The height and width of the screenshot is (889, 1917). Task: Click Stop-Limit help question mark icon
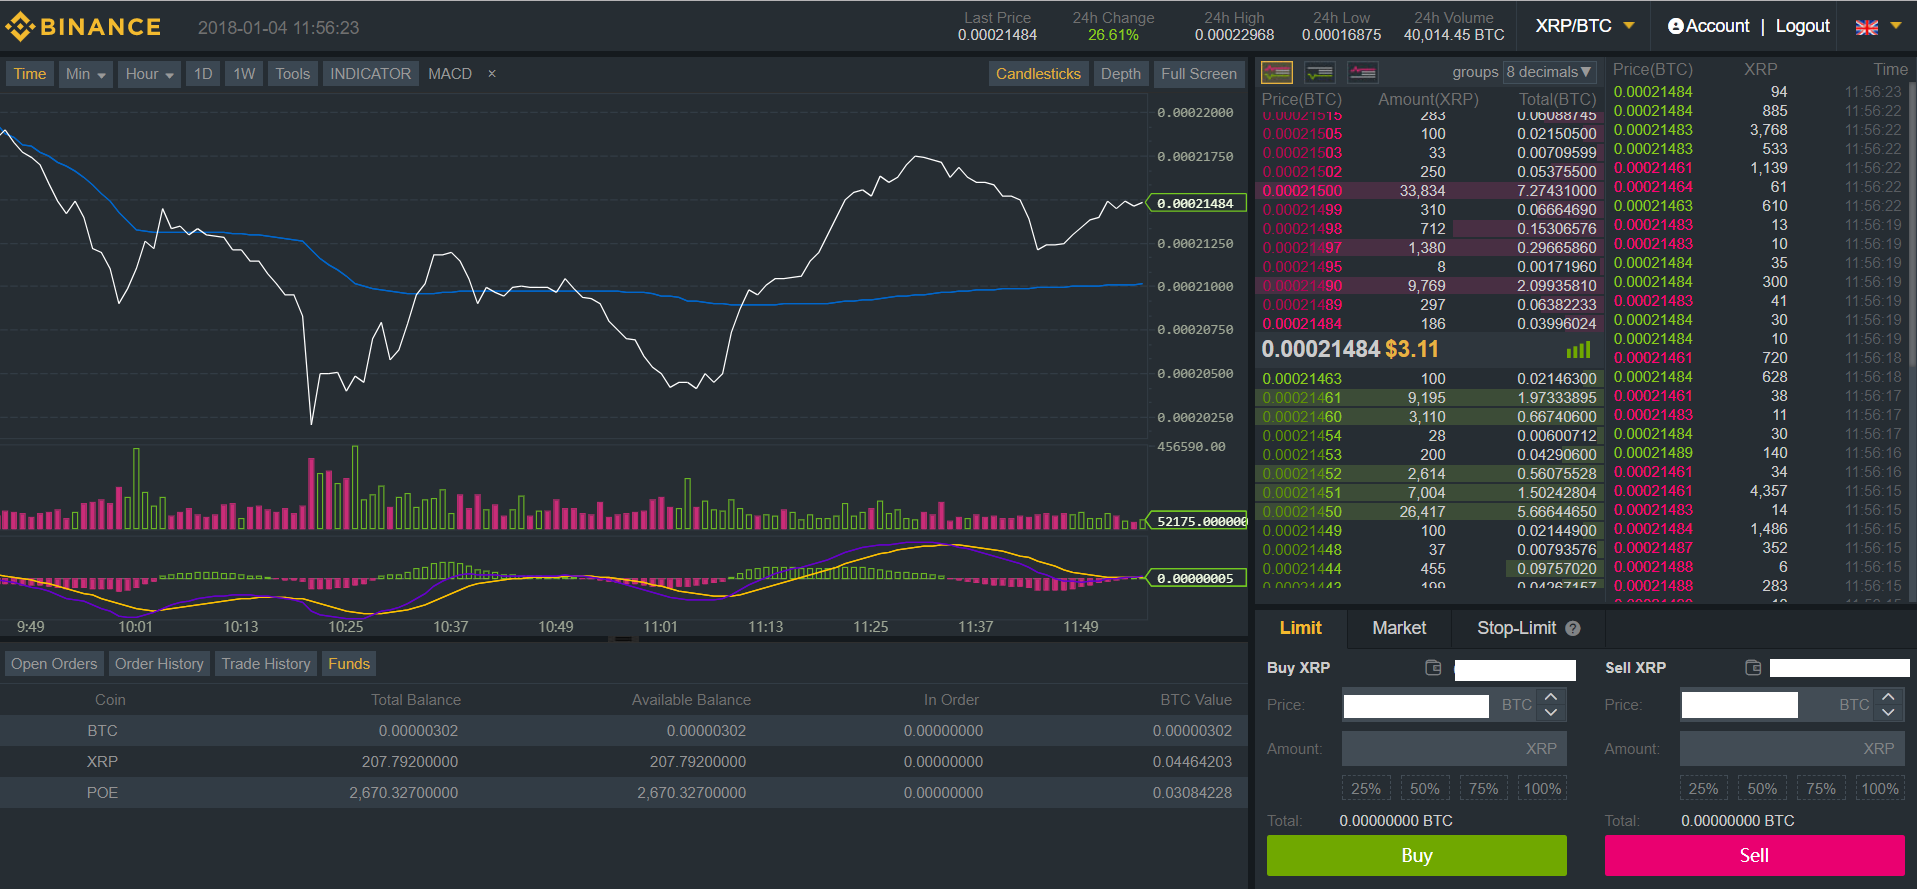pos(1573,628)
